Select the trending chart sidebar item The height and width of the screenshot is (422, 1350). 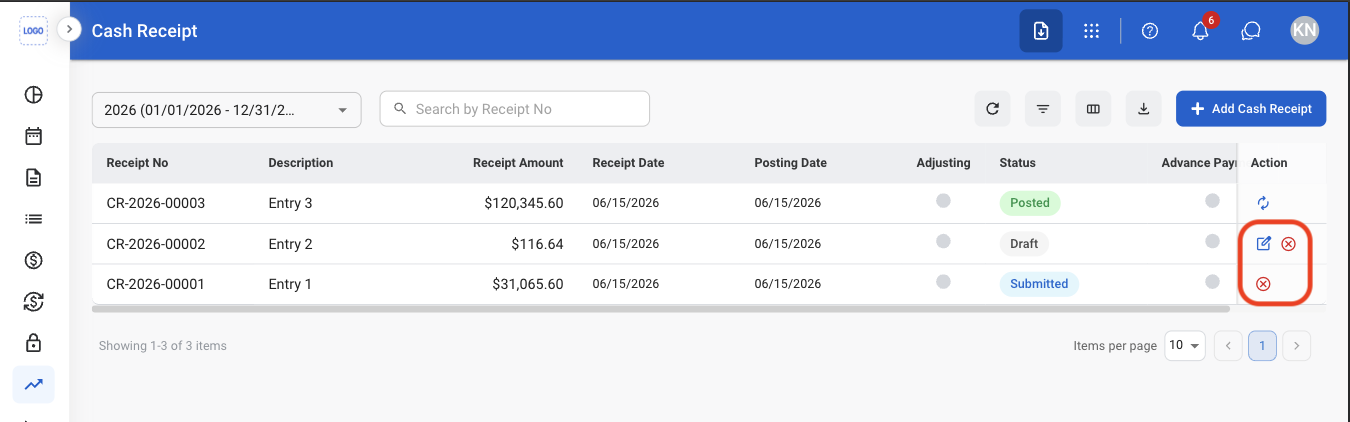click(x=33, y=384)
